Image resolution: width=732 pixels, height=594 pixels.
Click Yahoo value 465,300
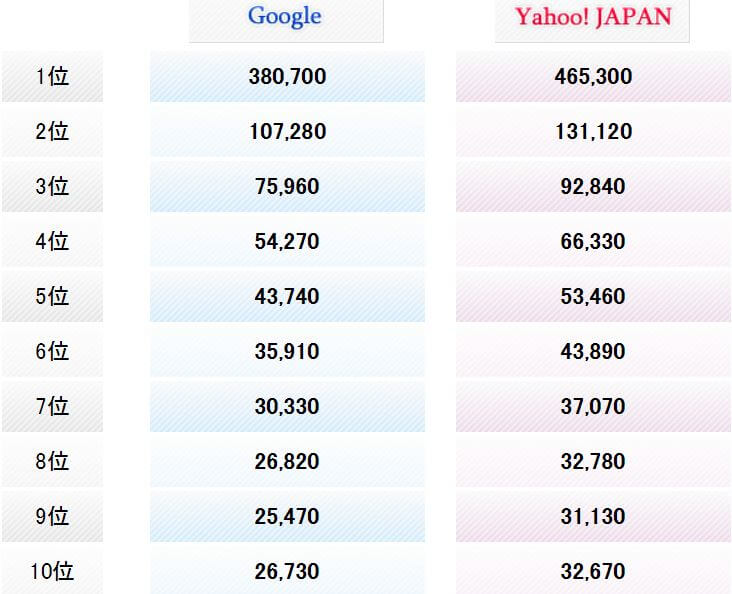pos(593,77)
